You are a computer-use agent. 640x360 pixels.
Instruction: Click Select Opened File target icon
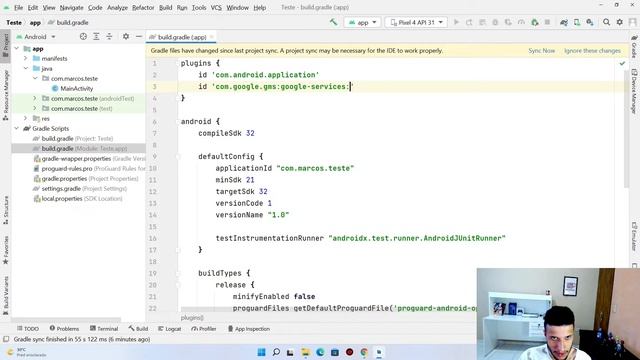tap(83, 37)
